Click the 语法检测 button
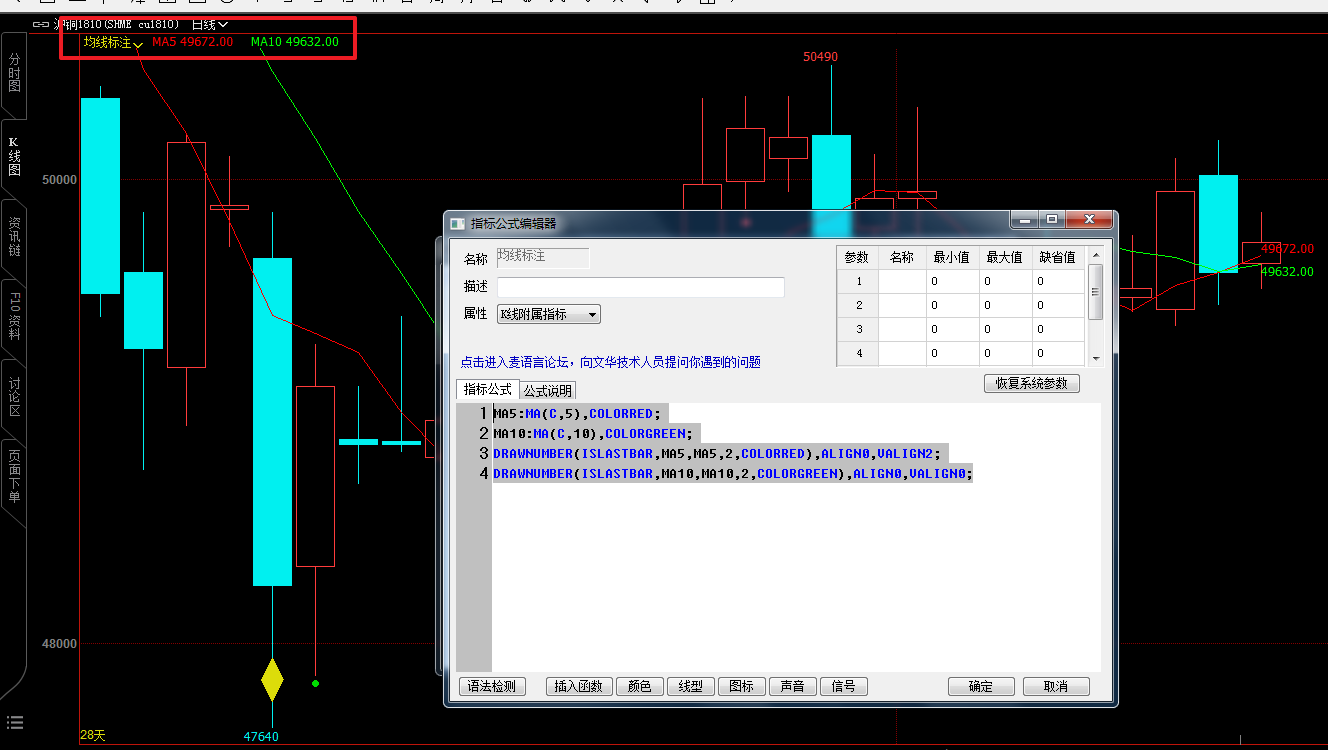 [x=492, y=686]
